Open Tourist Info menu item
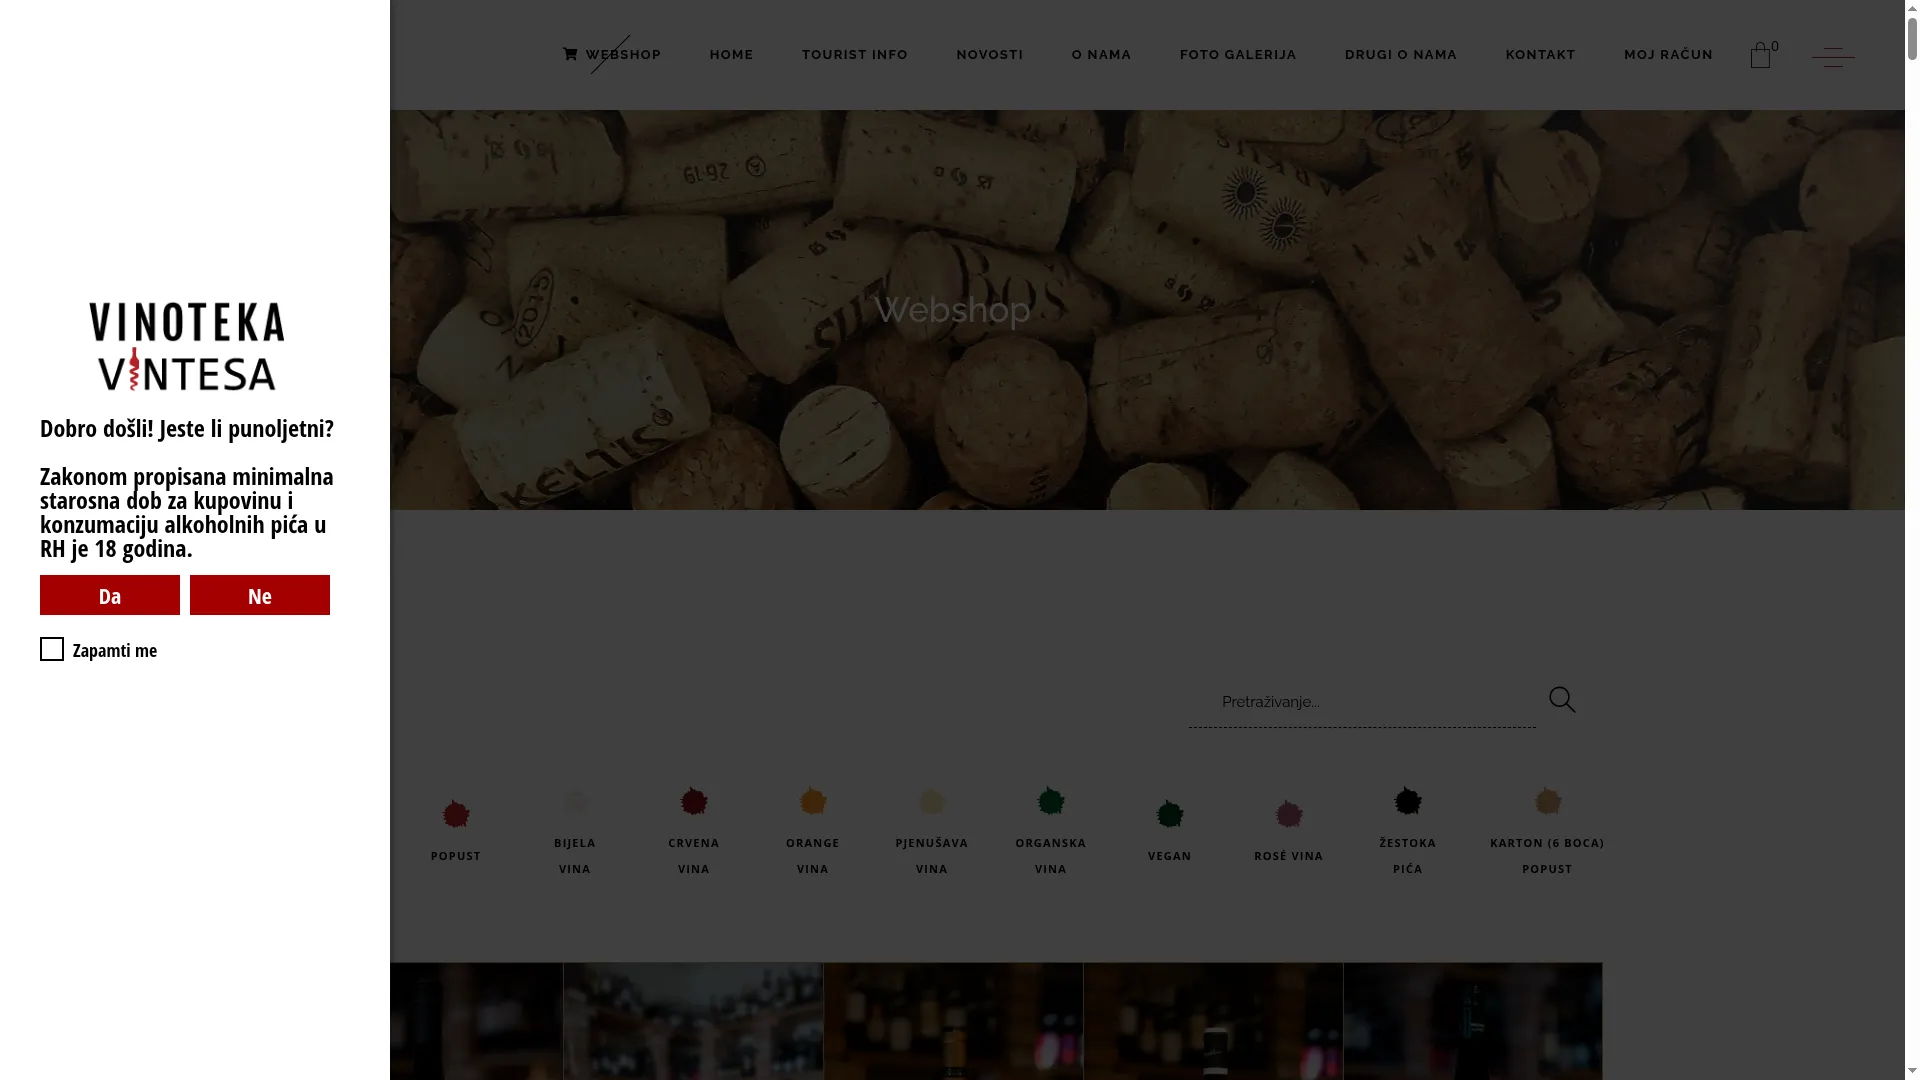 [x=855, y=55]
